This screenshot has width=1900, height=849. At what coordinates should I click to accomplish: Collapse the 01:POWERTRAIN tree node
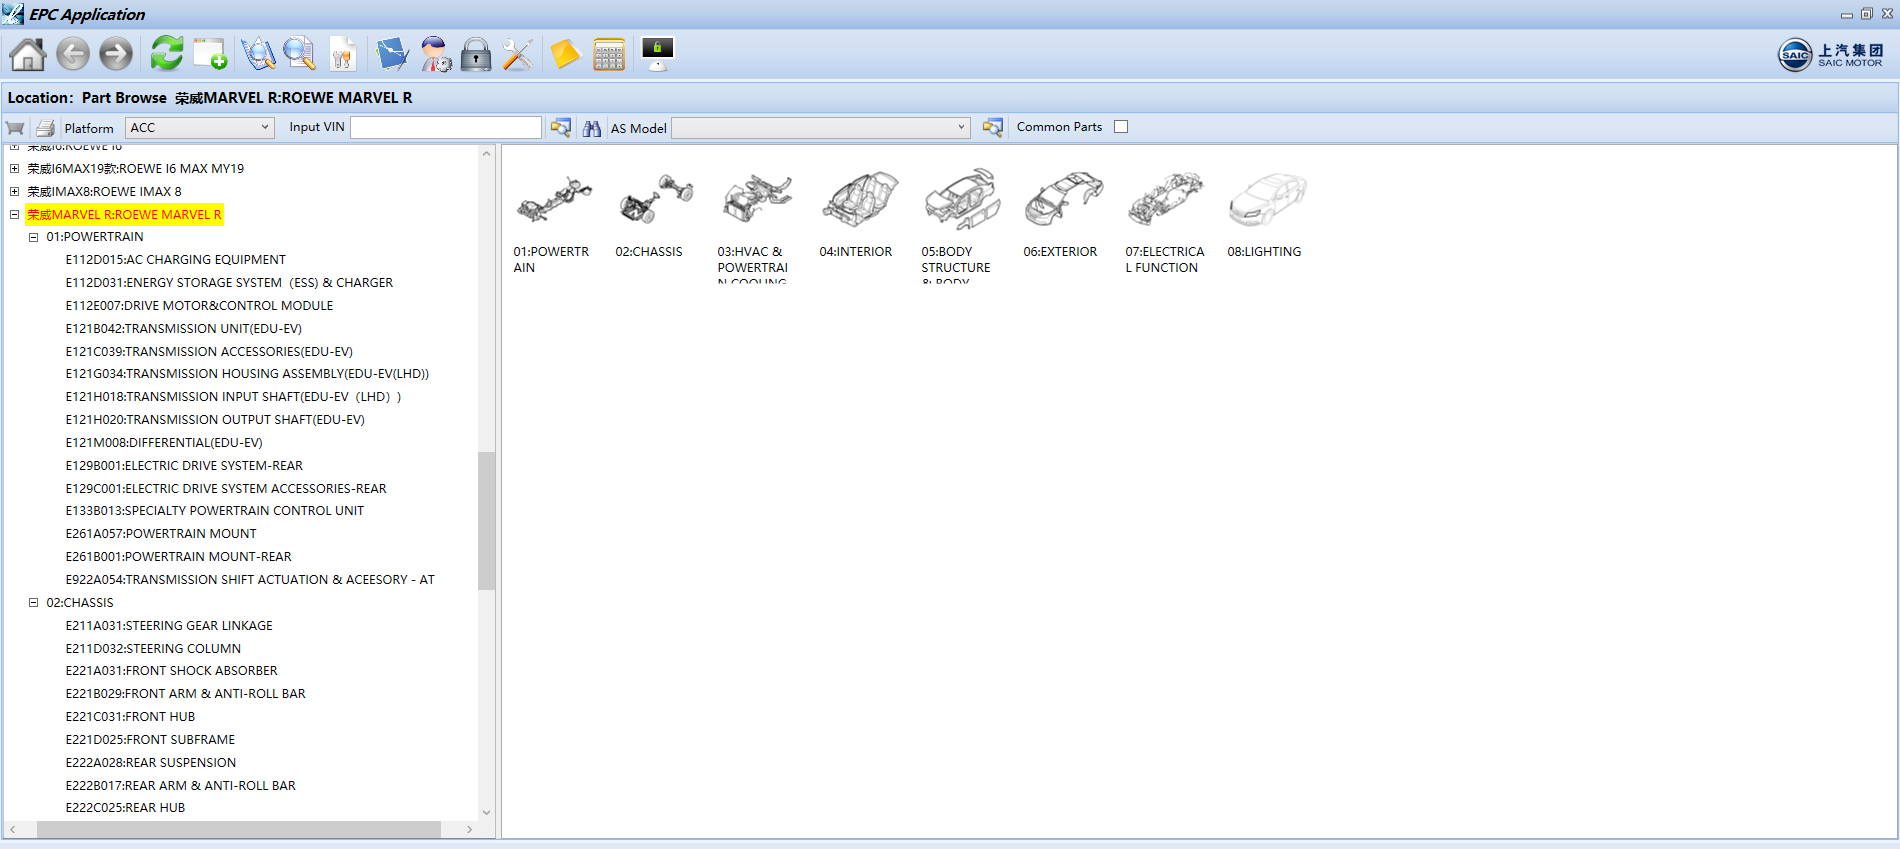(x=33, y=237)
